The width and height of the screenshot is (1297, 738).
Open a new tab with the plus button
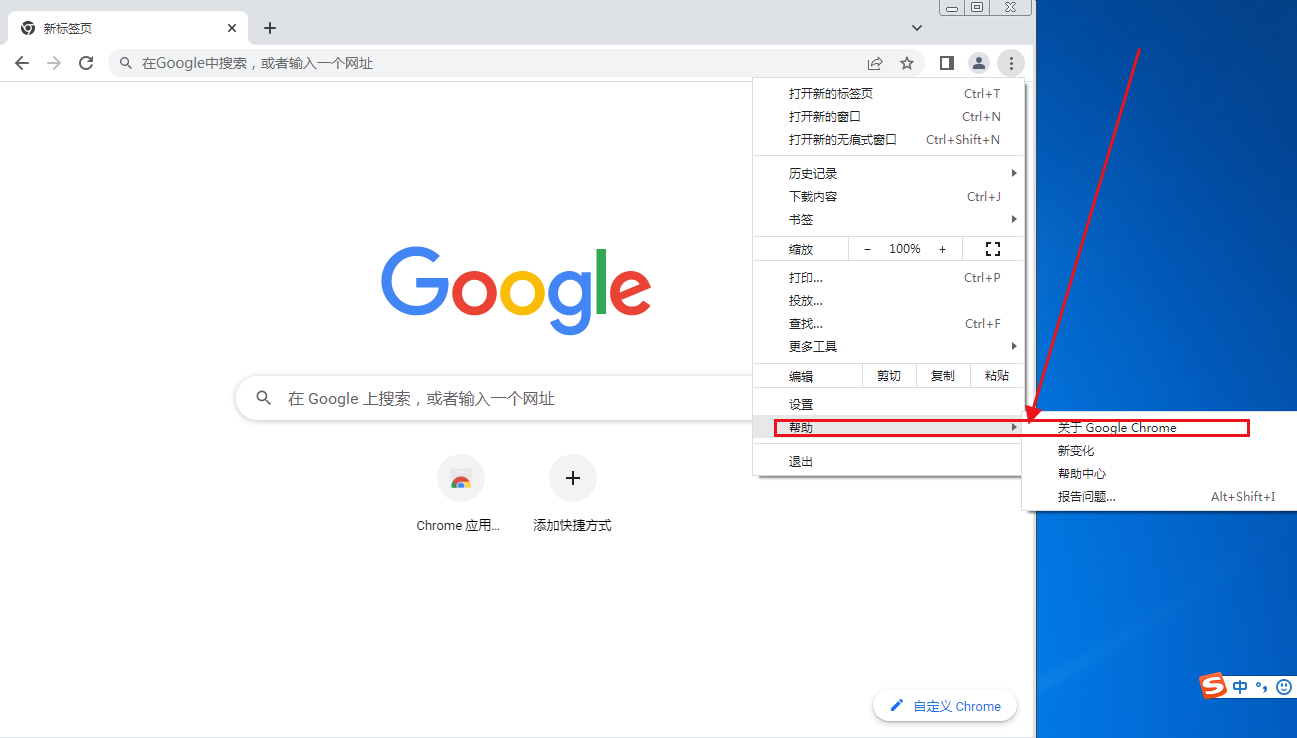[270, 28]
